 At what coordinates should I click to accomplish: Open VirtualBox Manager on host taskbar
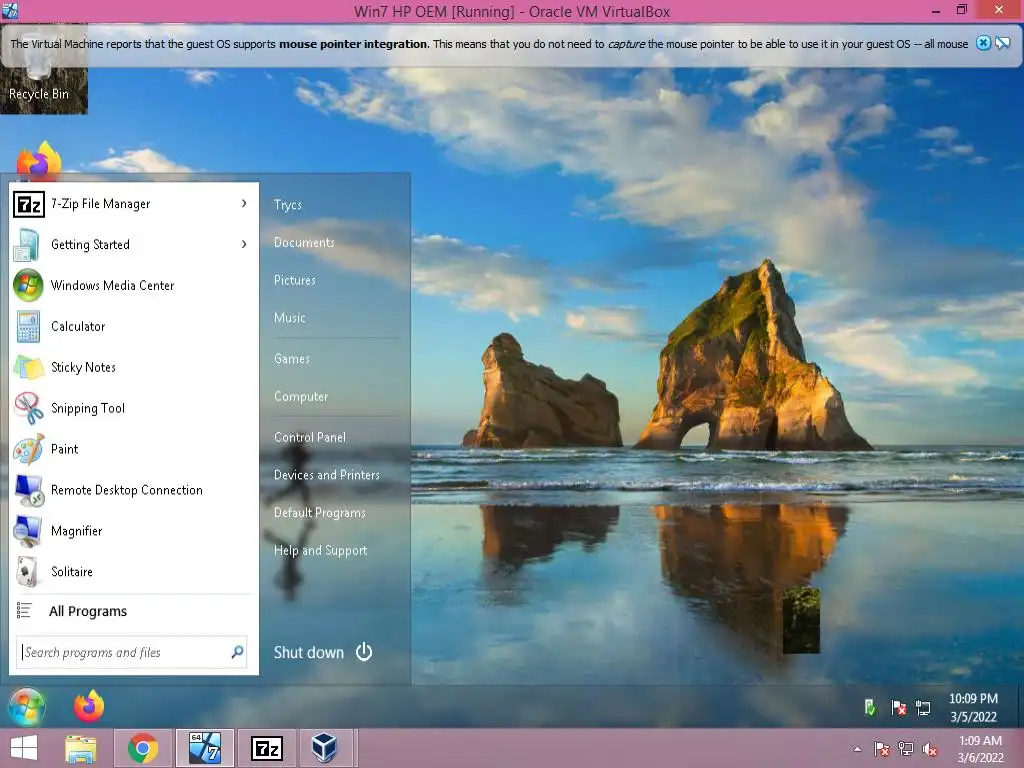(x=325, y=748)
